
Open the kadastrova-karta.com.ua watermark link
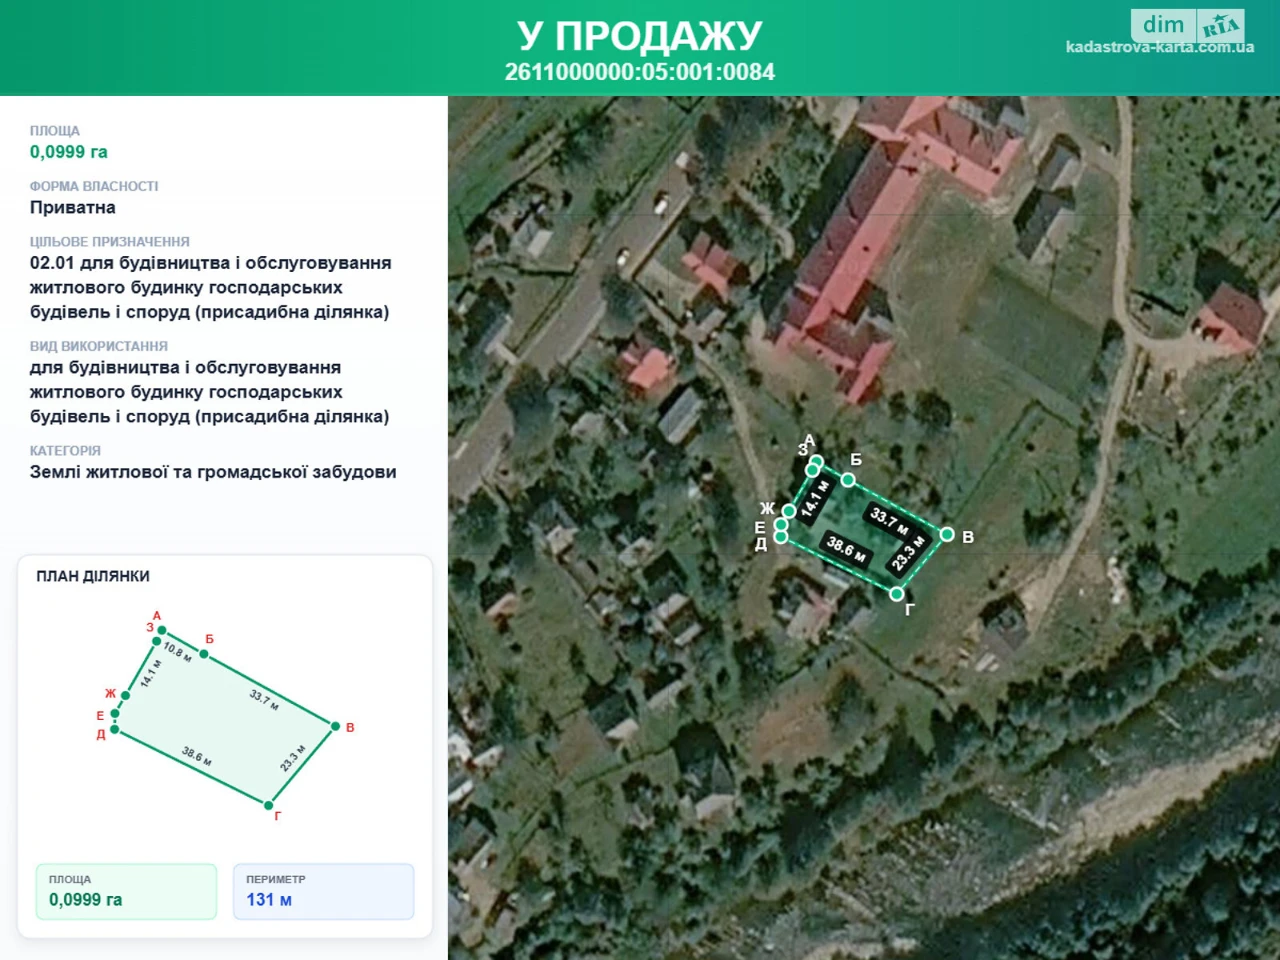click(x=1159, y=47)
